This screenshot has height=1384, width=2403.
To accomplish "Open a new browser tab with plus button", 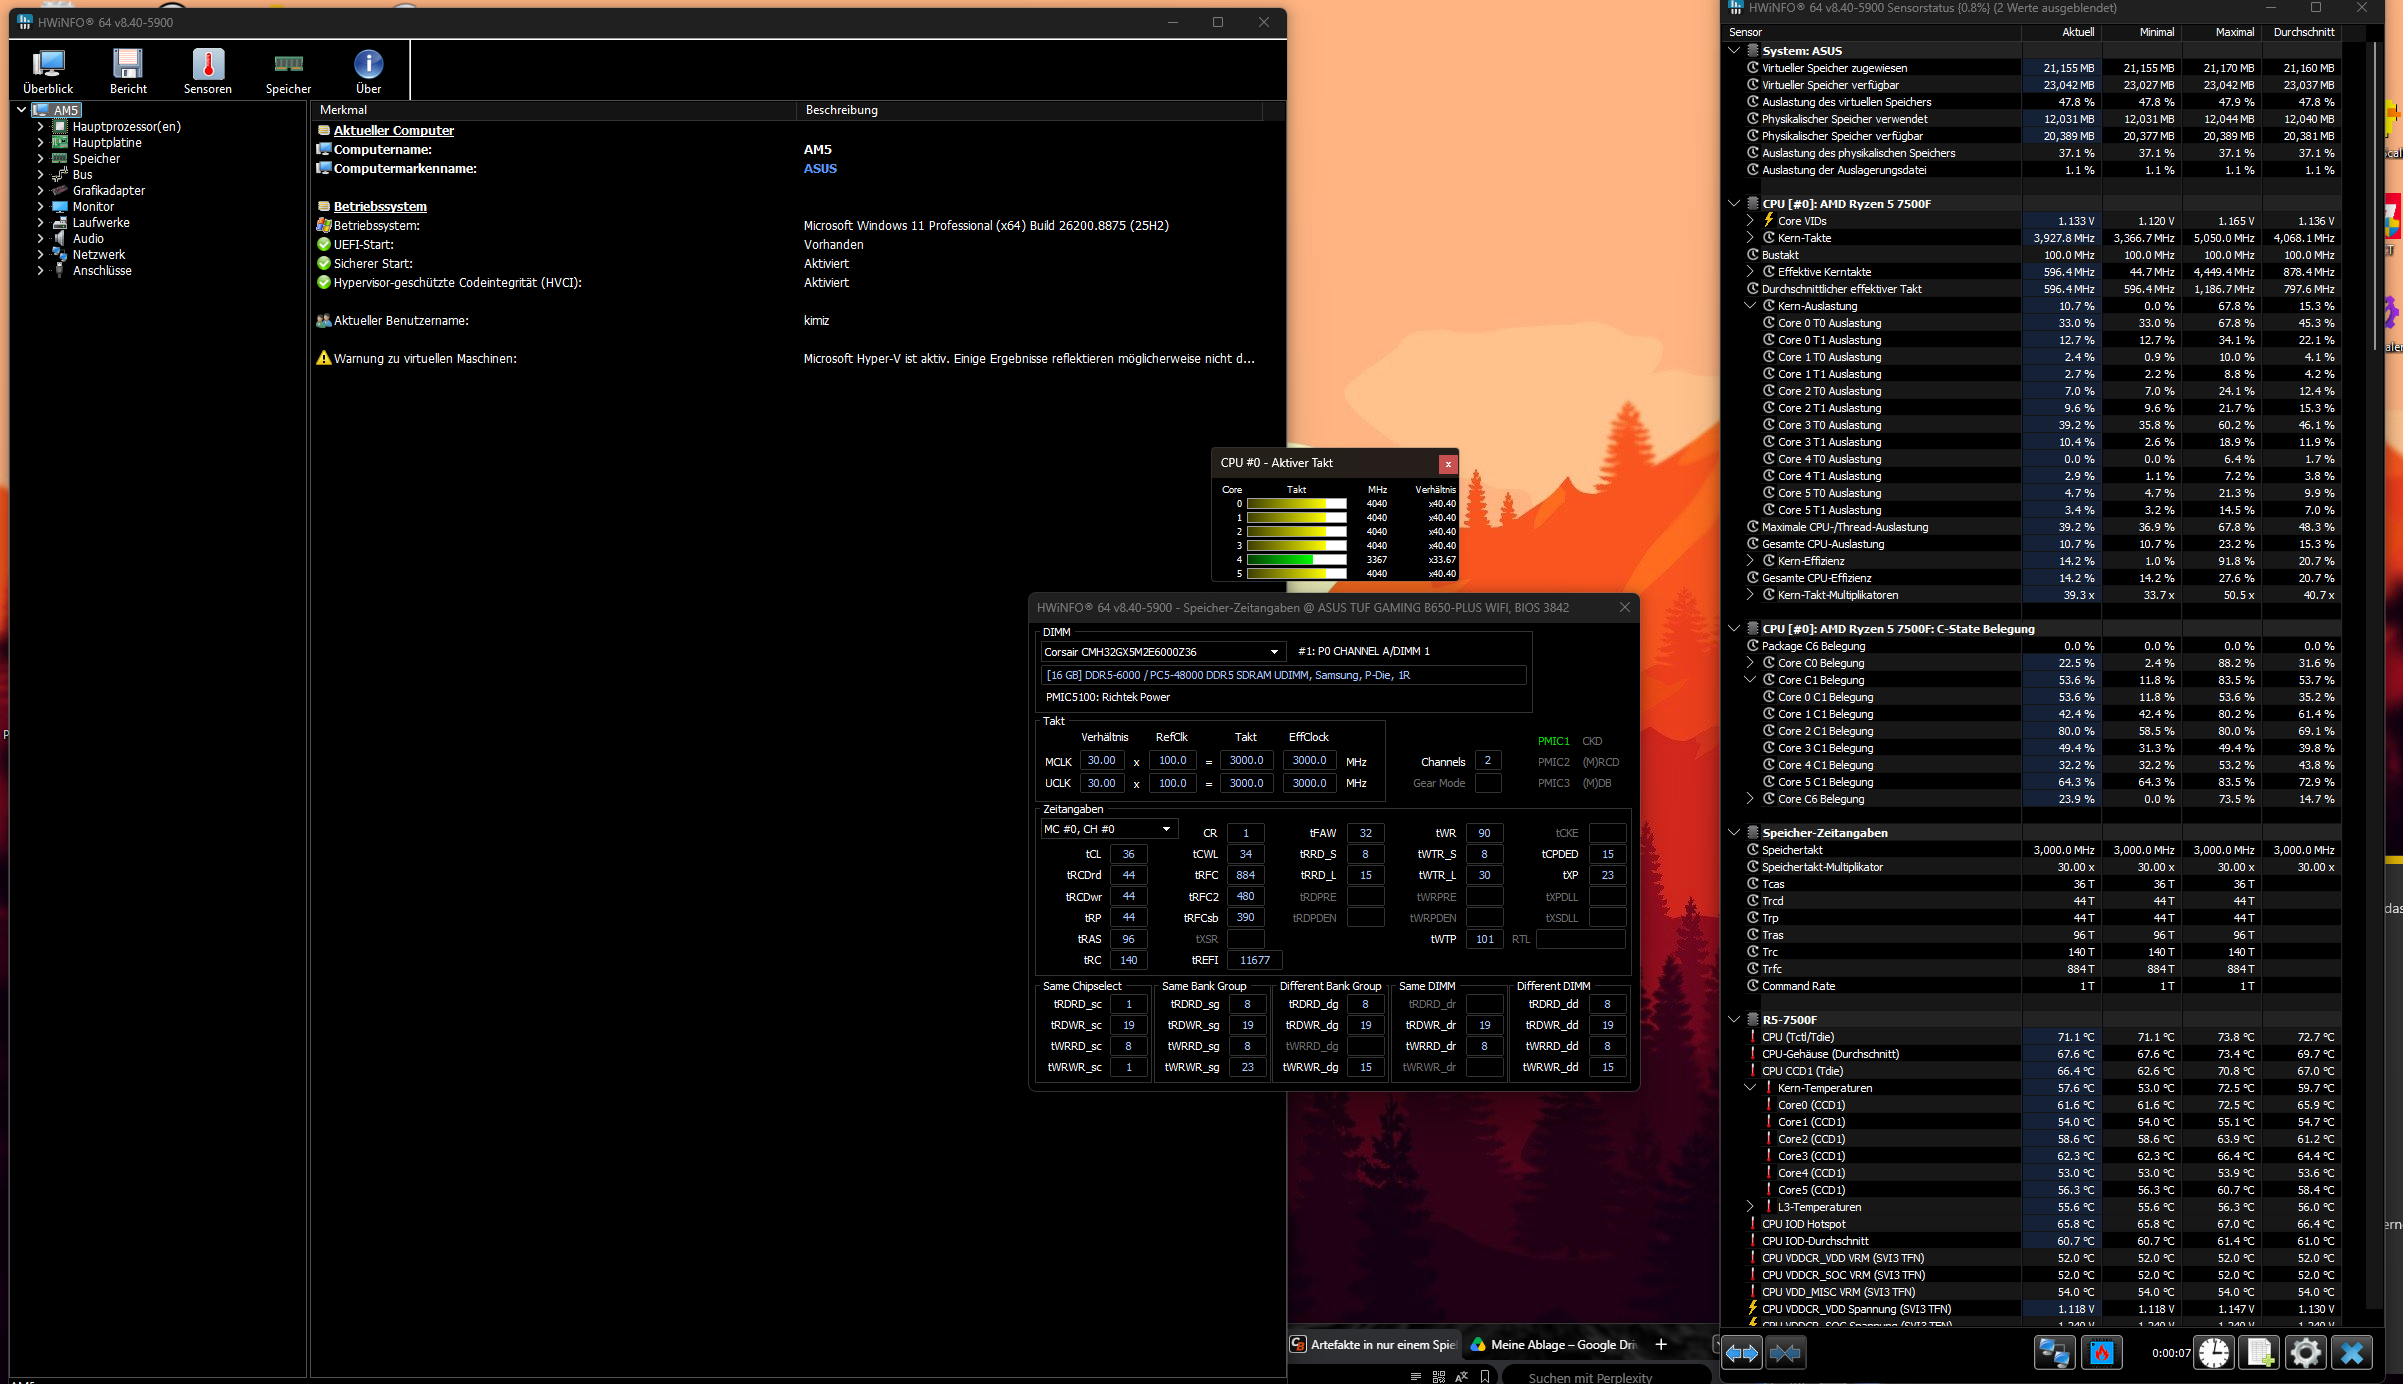I will click(x=1661, y=1345).
